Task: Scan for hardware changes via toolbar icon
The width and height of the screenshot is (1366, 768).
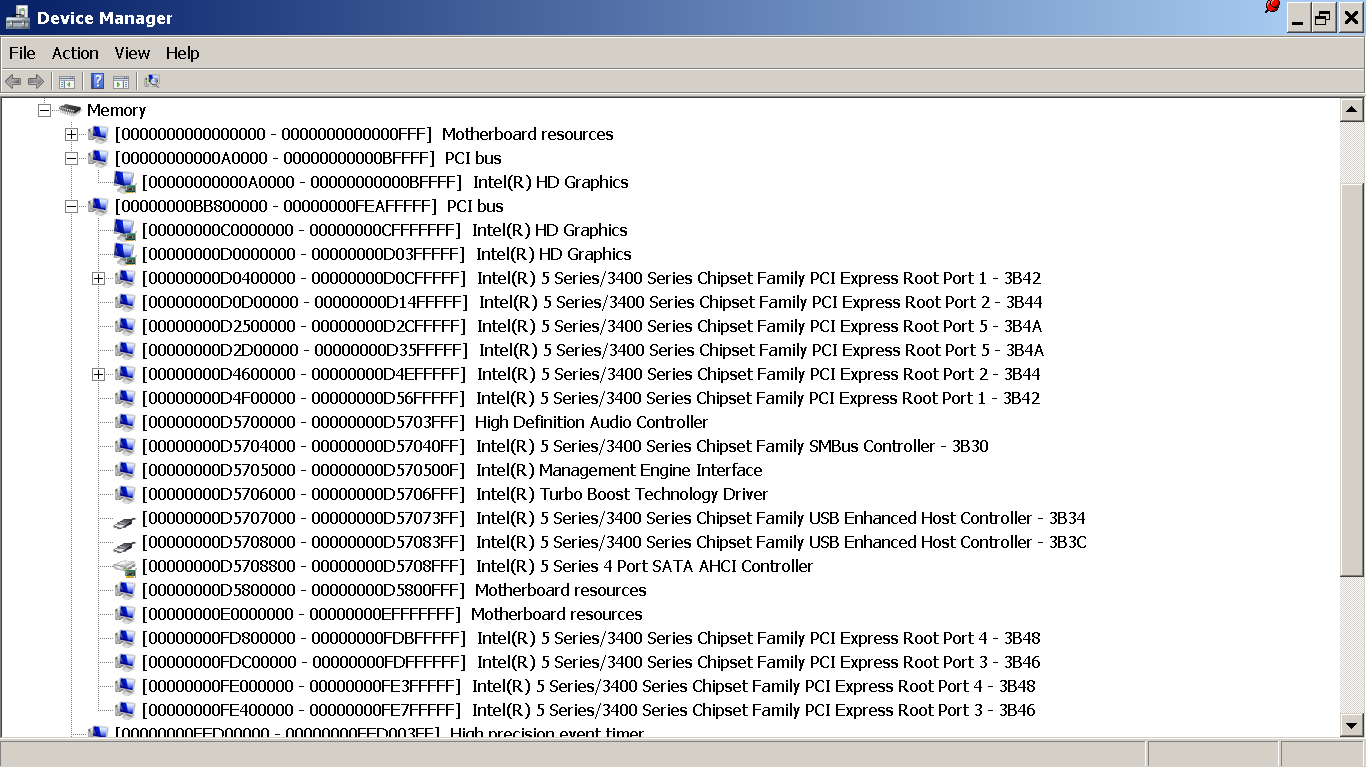Action: [x=152, y=81]
